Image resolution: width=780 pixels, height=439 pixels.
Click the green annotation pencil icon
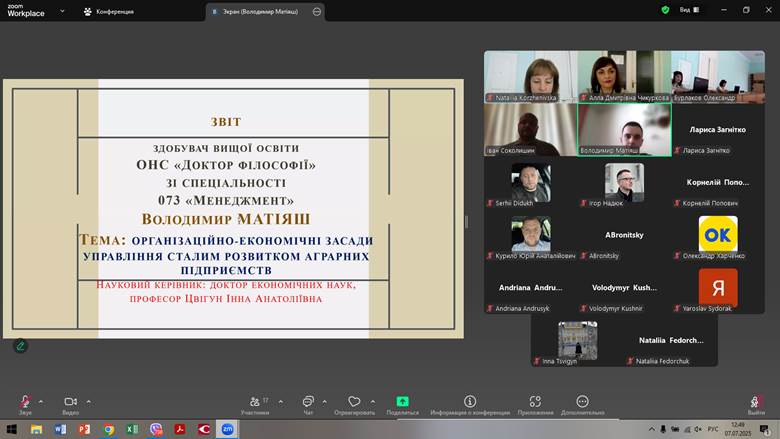tap(20, 346)
